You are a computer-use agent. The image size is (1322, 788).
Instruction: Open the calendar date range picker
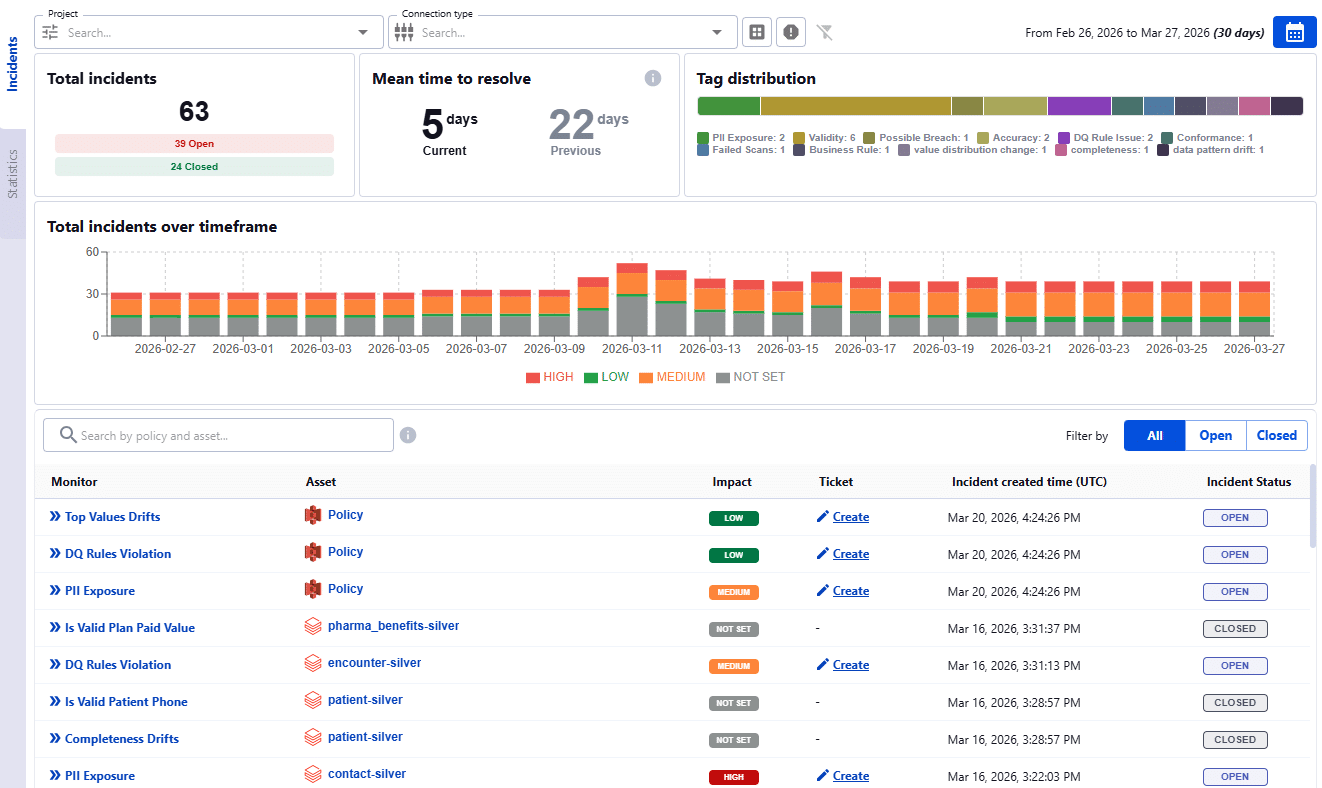pyautogui.click(x=1294, y=31)
